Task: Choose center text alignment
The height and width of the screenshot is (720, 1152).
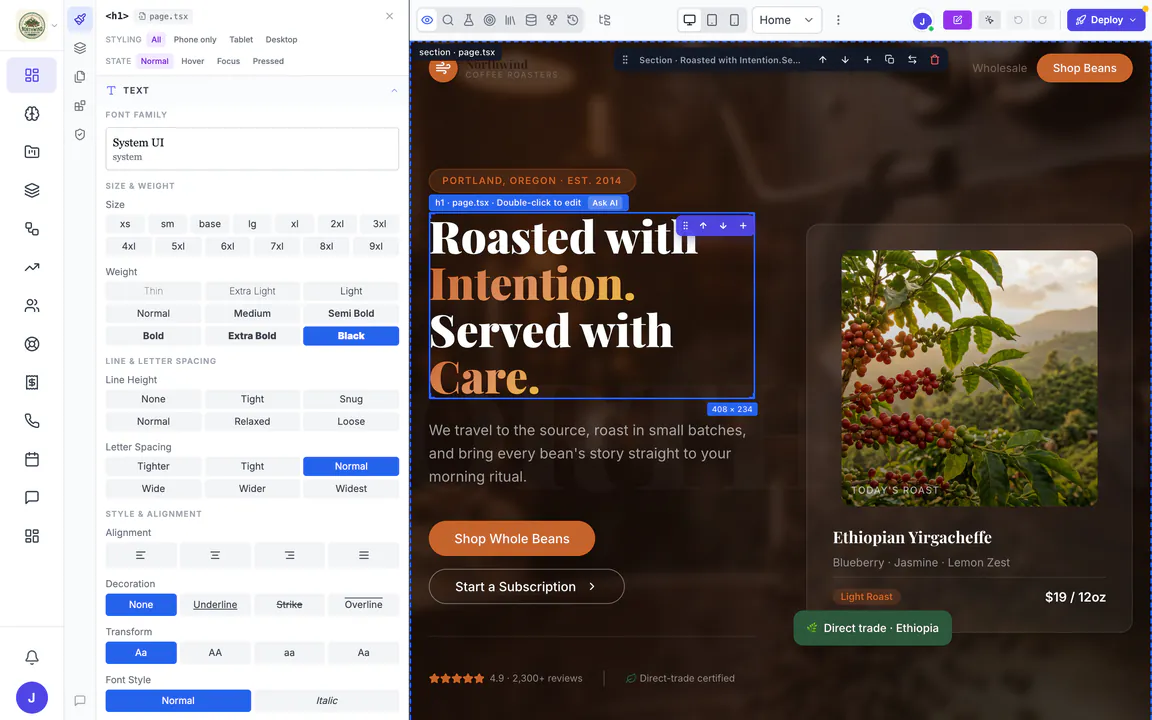Action: pos(215,555)
